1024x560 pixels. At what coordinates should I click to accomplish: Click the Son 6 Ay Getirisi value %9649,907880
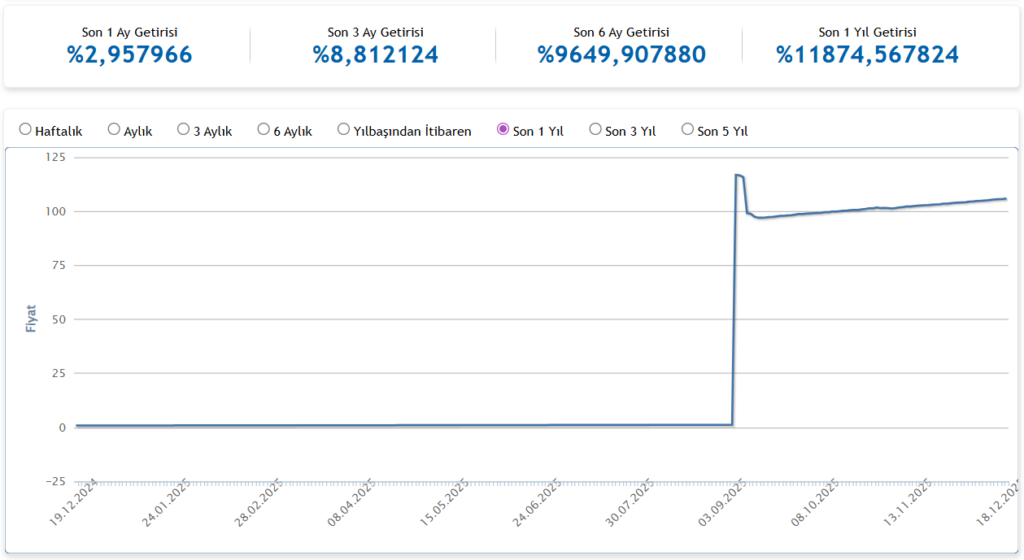621,54
